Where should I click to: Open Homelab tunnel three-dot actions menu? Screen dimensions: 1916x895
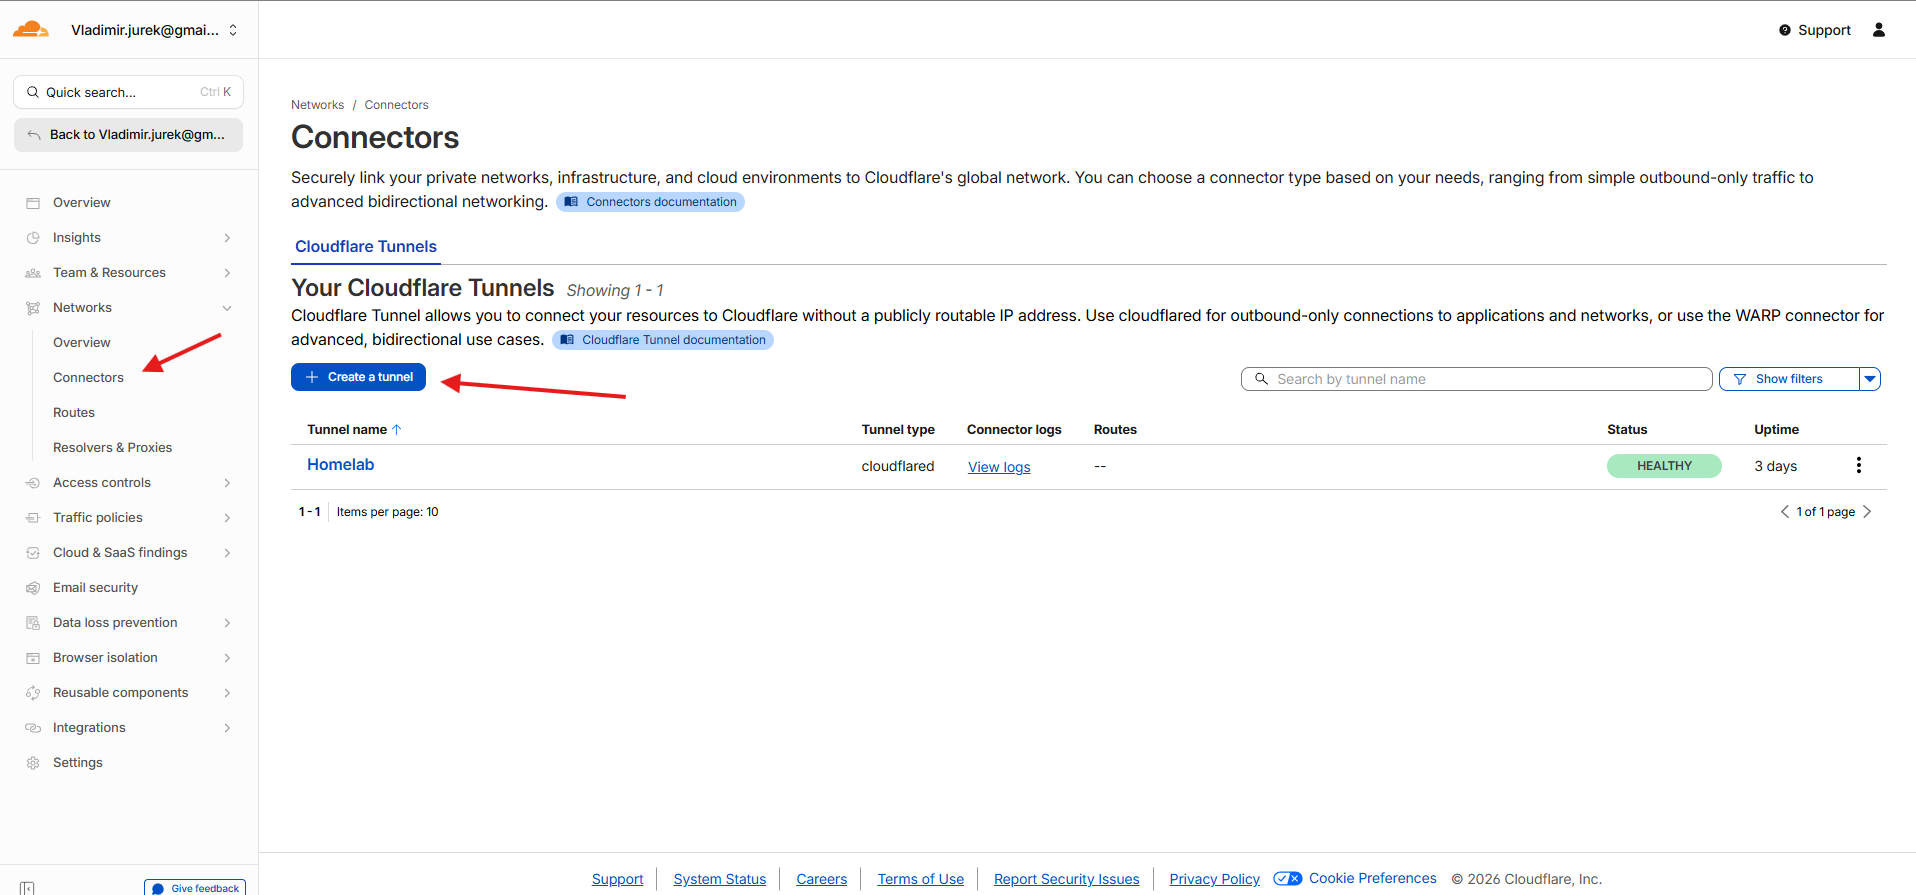point(1859,465)
